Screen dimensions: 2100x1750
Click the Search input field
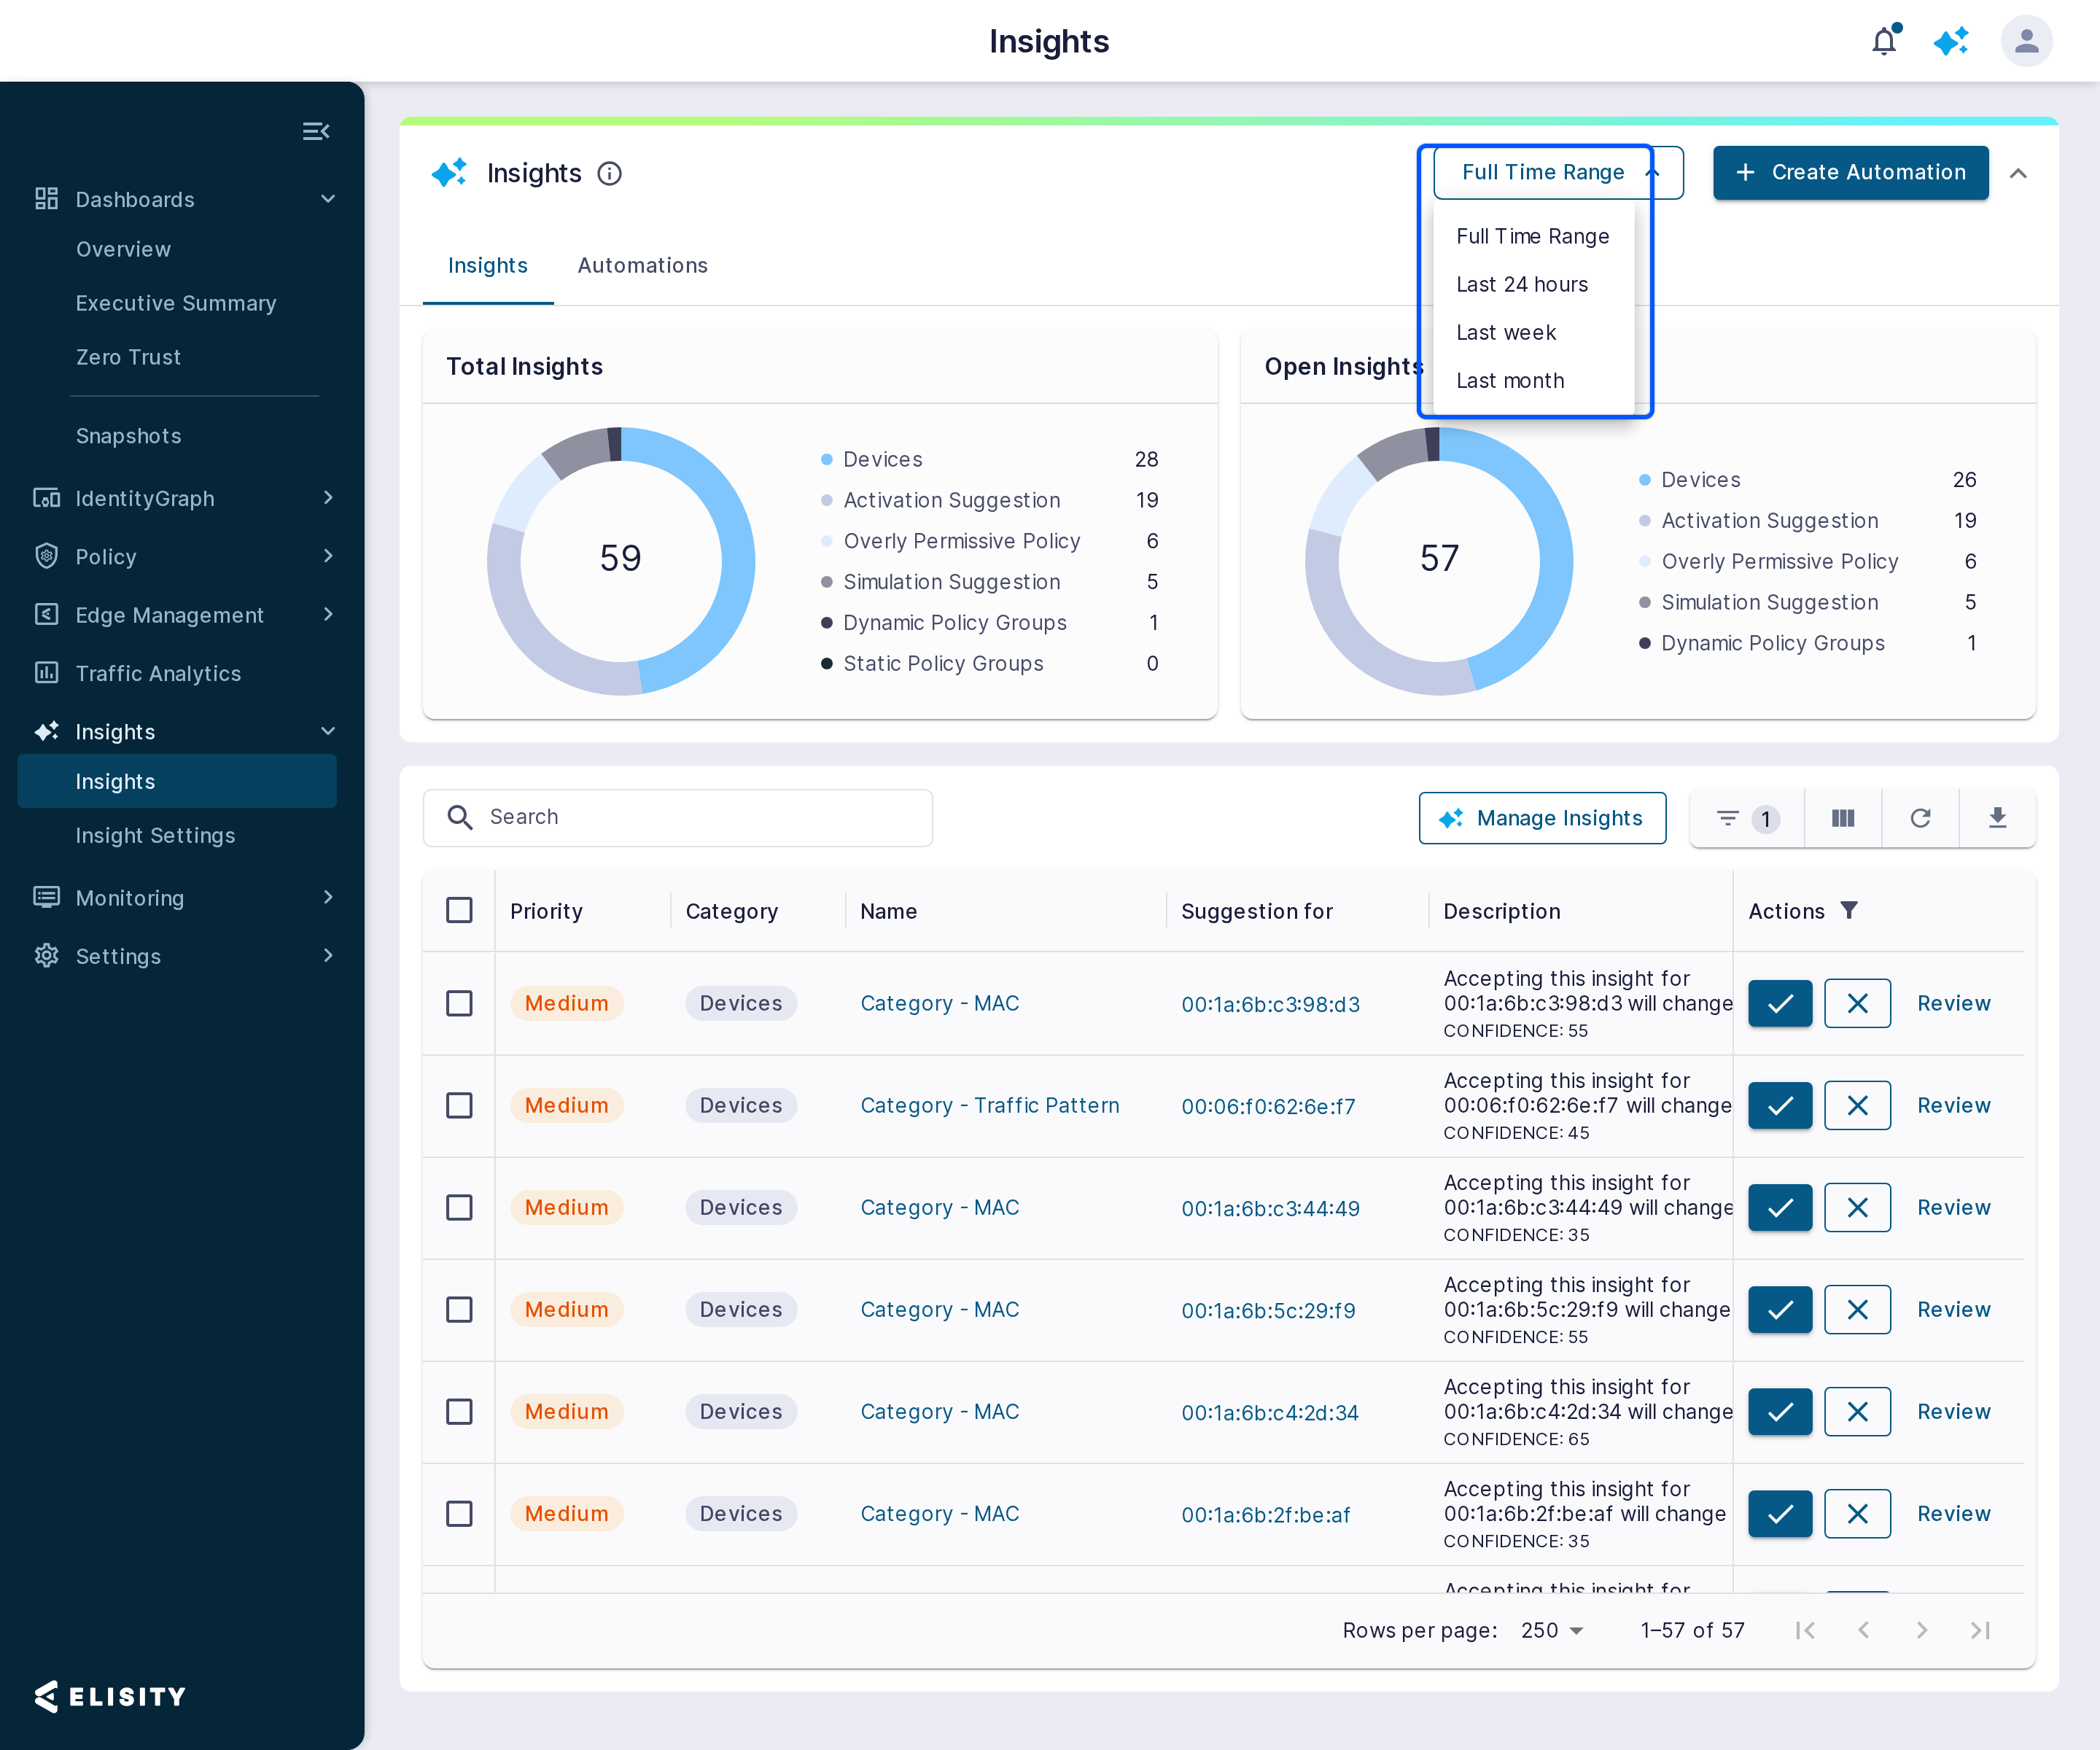coord(678,817)
